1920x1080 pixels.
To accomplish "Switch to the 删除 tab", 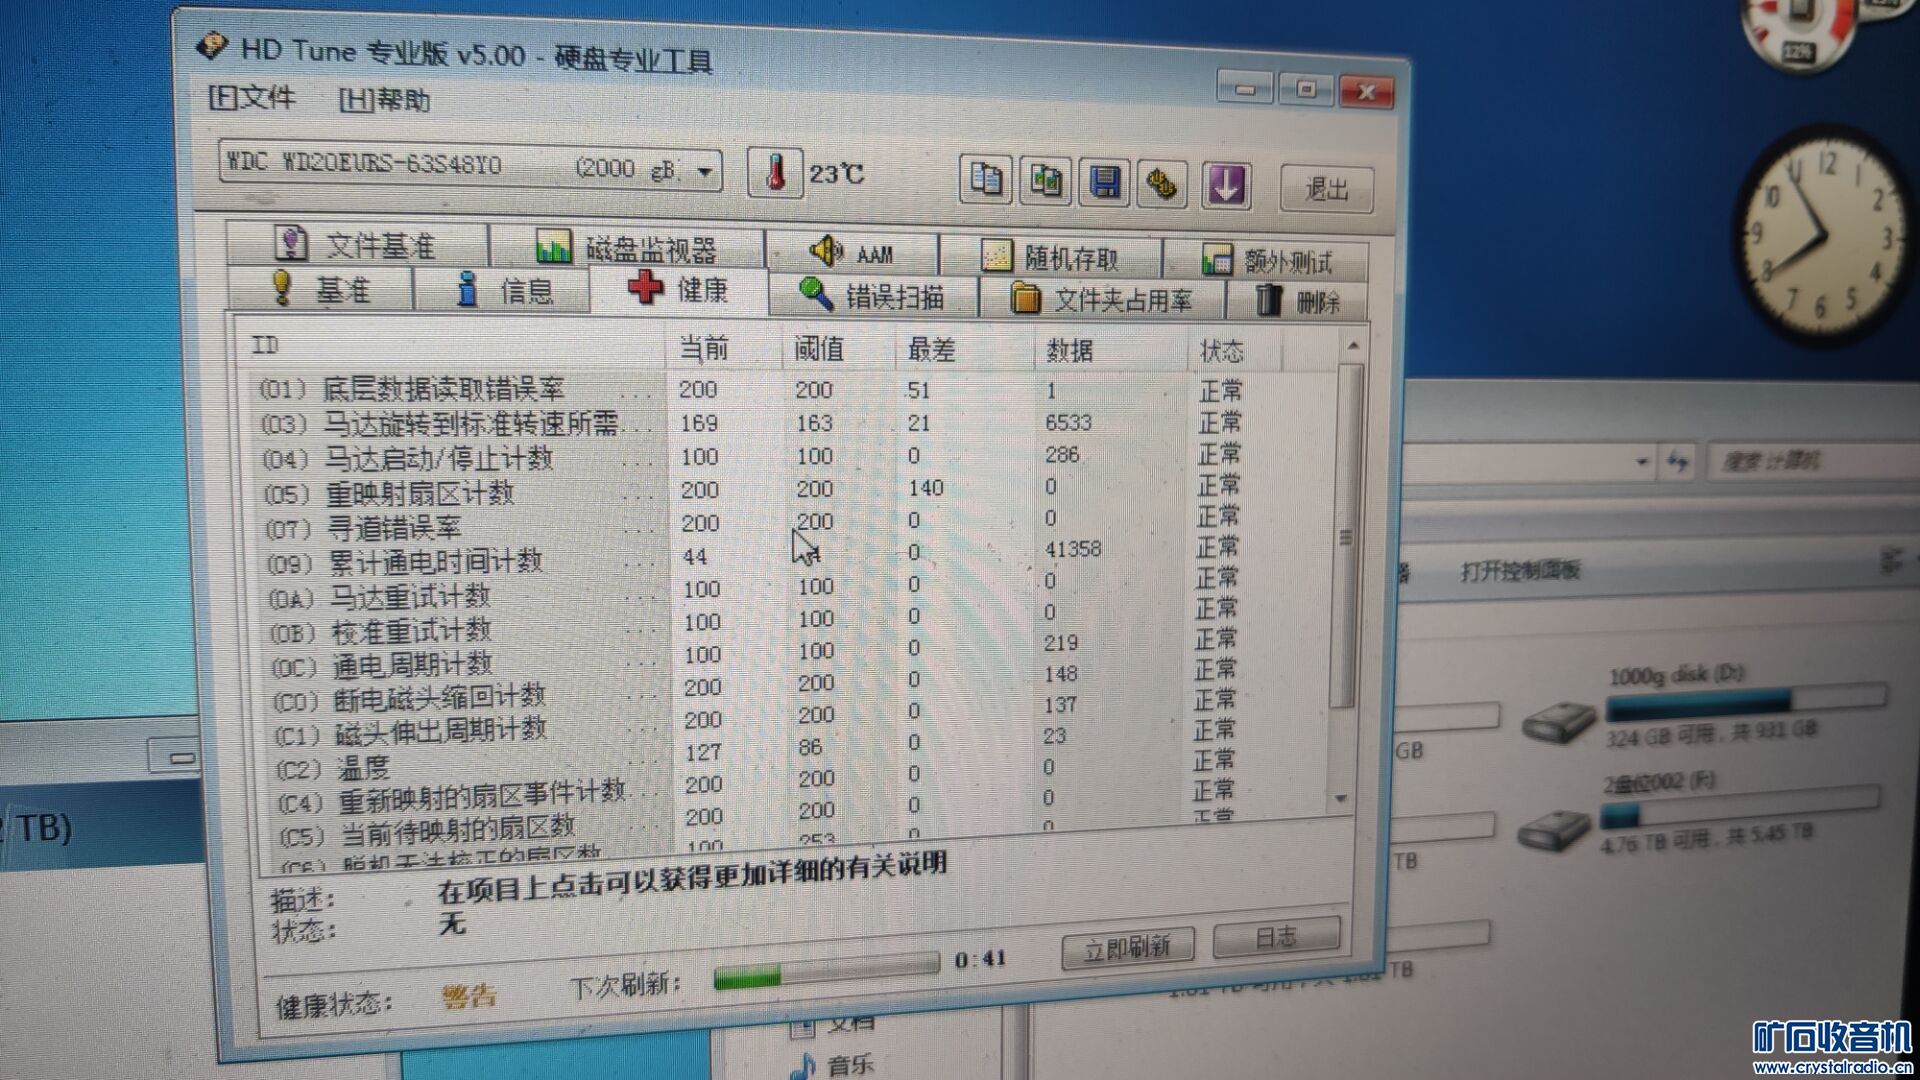I will [1296, 301].
